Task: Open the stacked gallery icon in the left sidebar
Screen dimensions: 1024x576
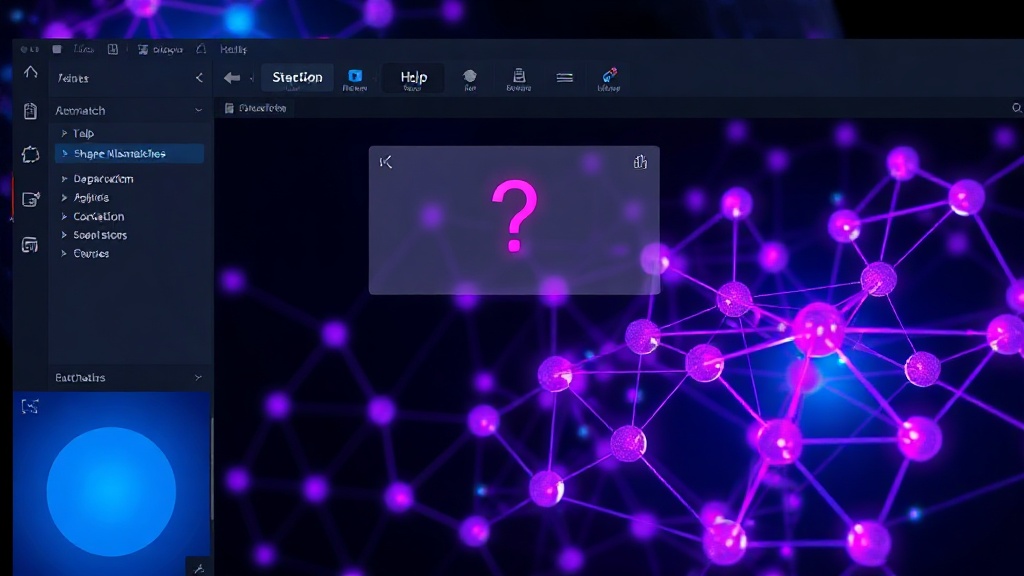Action: pyautogui.click(x=30, y=245)
